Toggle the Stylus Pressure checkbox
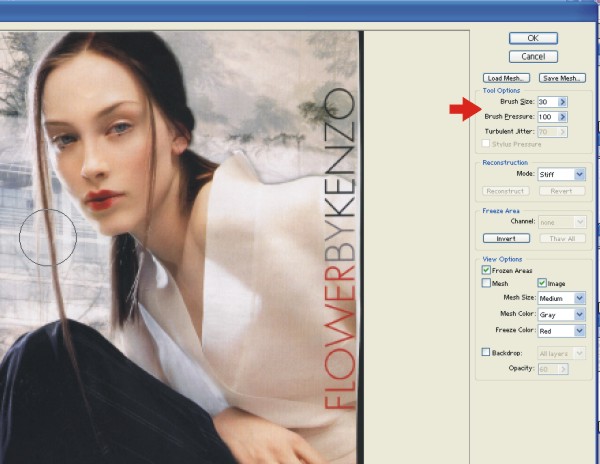Image resolution: width=600 pixels, height=464 pixels. tap(486, 143)
